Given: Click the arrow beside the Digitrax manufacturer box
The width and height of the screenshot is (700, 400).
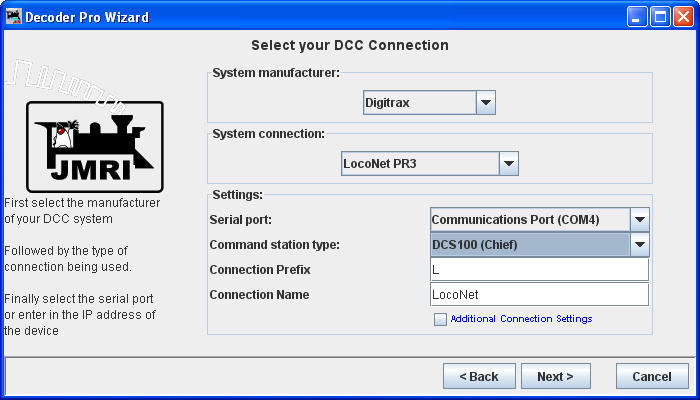Looking at the screenshot, I should tap(485, 102).
